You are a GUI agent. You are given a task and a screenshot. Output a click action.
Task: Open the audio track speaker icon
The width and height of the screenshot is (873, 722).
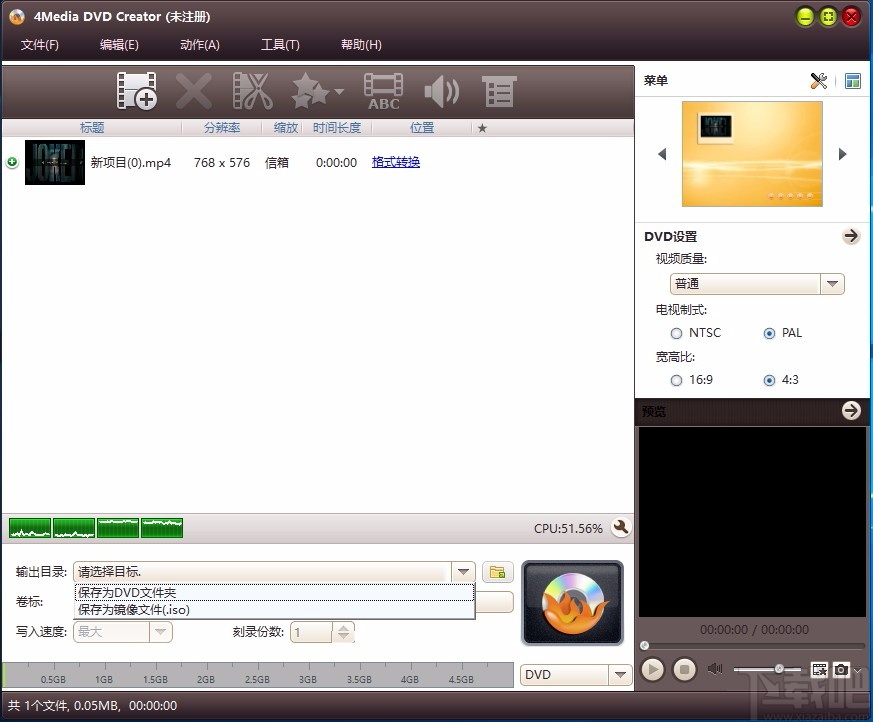tap(441, 90)
